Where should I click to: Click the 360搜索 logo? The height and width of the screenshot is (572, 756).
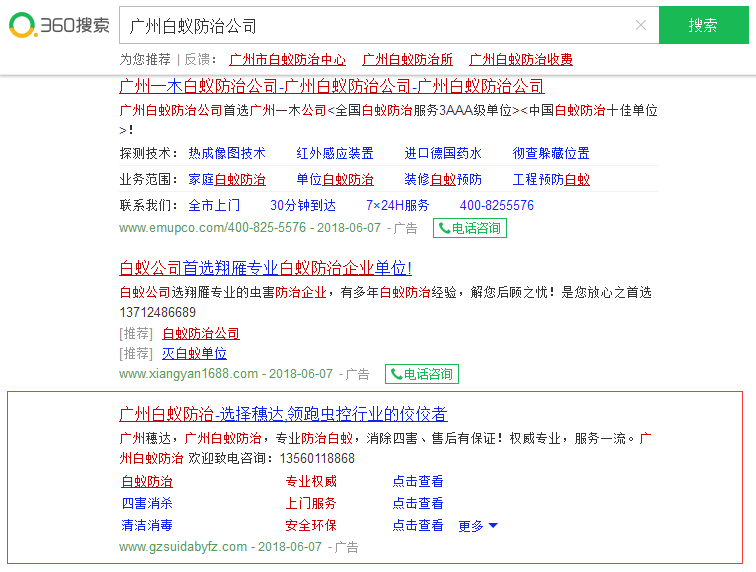pos(58,25)
